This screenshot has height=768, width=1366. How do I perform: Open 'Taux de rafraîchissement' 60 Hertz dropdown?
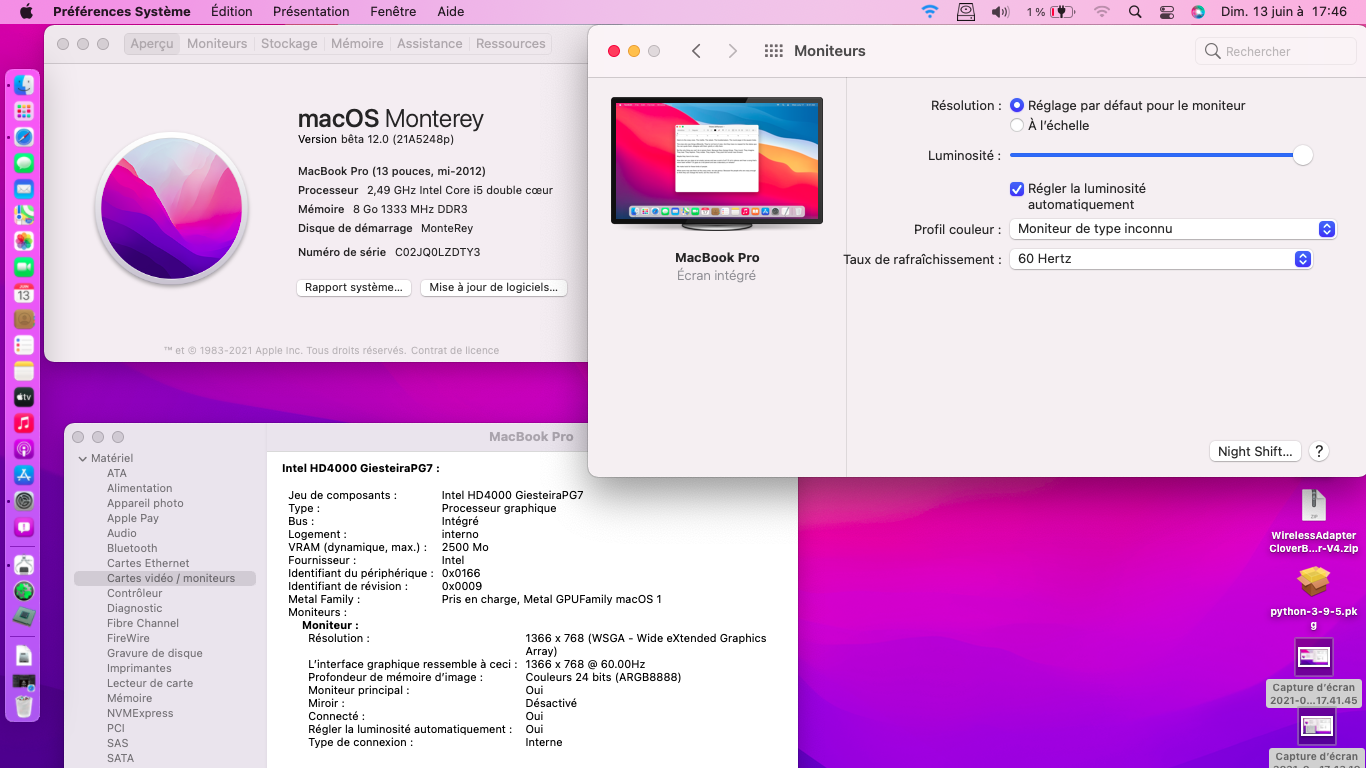1160,259
